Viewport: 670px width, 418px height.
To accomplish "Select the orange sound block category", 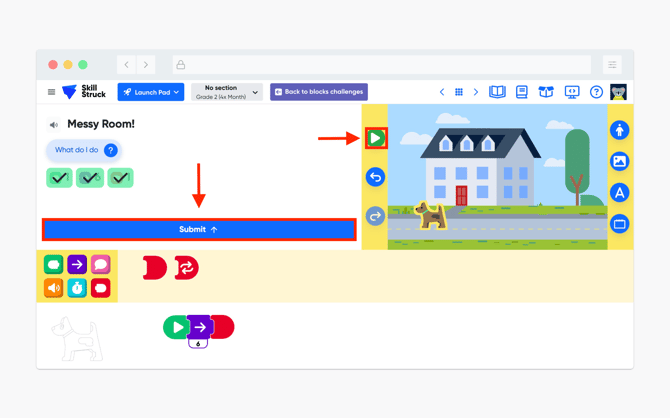I will coord(53,288).
